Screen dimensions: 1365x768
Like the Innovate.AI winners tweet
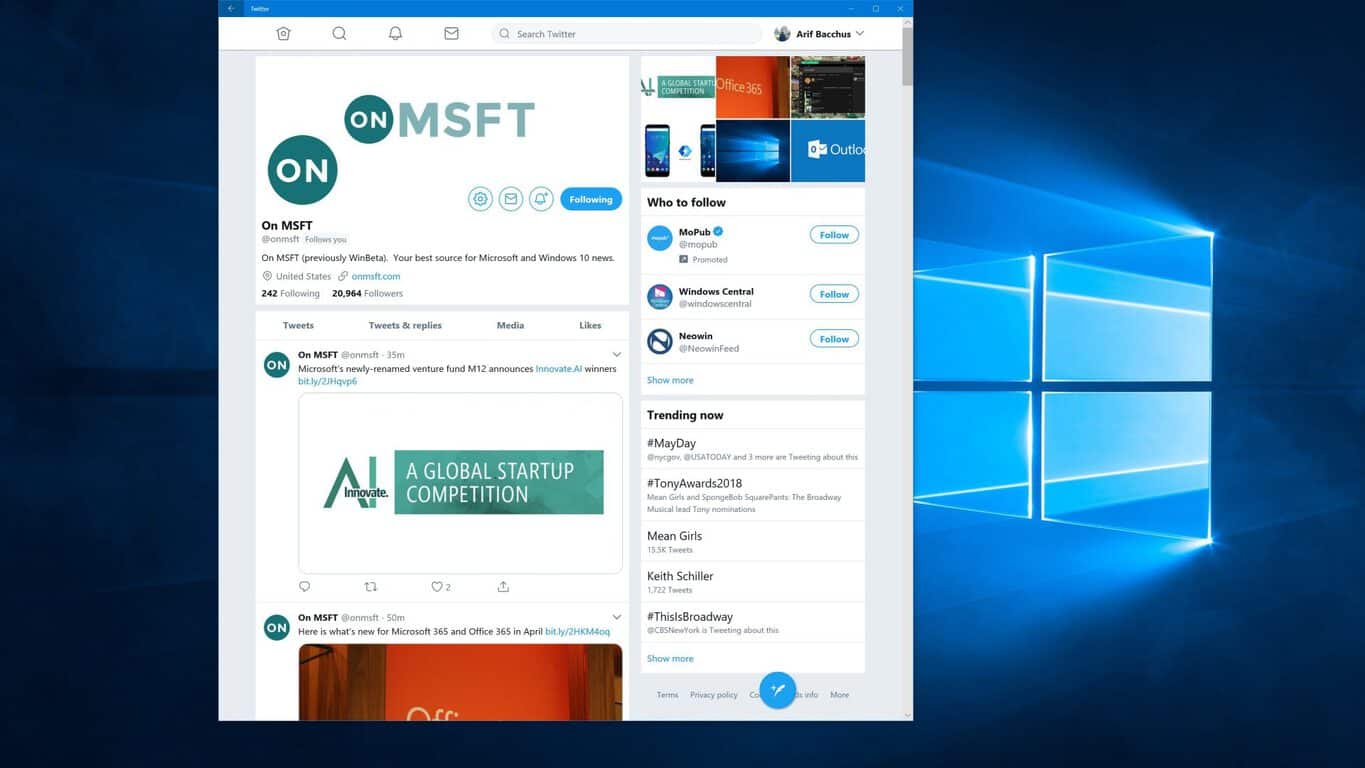[437, 587]
